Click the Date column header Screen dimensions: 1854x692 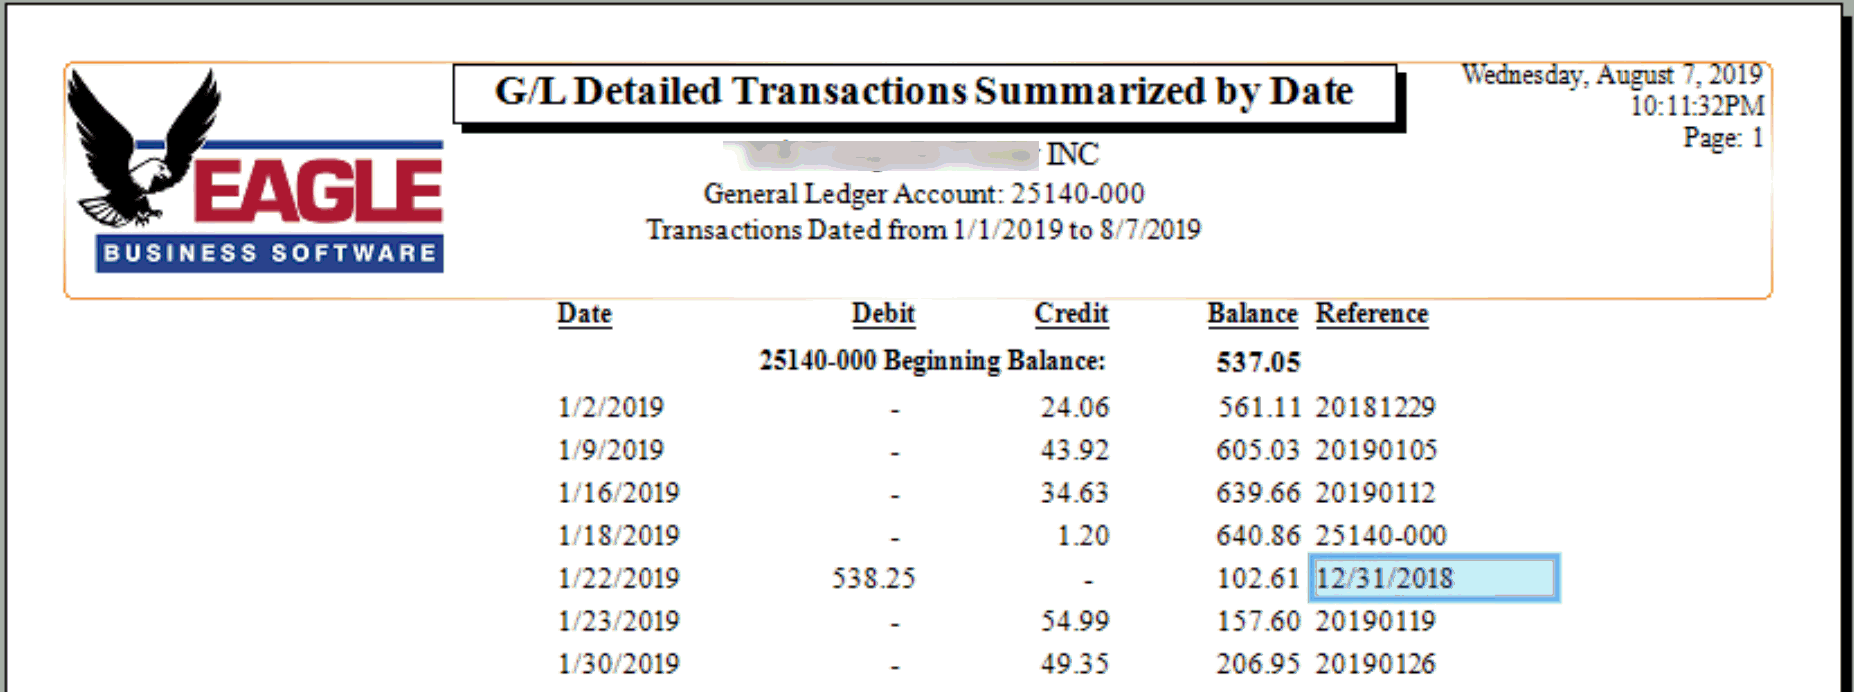(x=584, y=314)
